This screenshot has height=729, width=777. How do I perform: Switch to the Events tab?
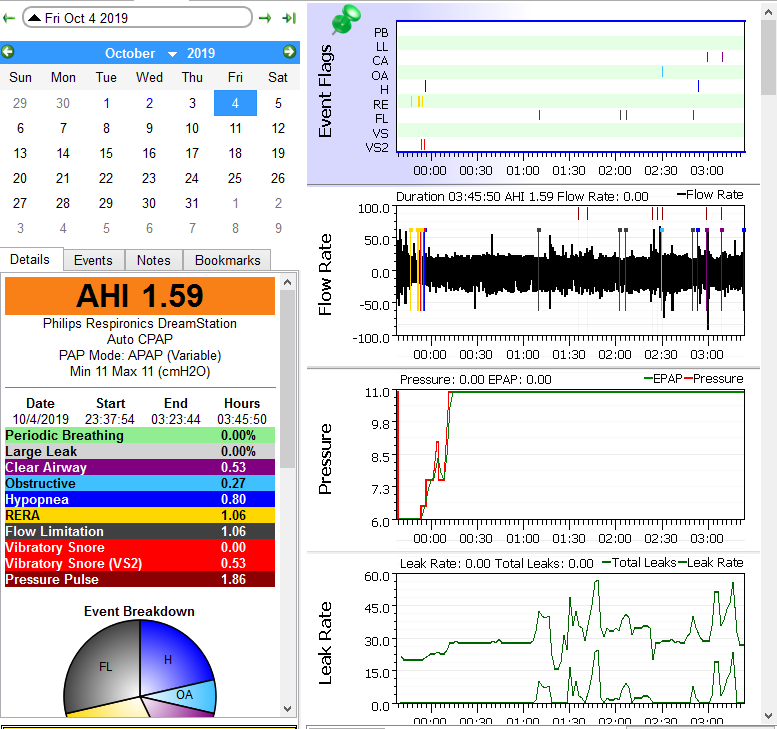93,260
